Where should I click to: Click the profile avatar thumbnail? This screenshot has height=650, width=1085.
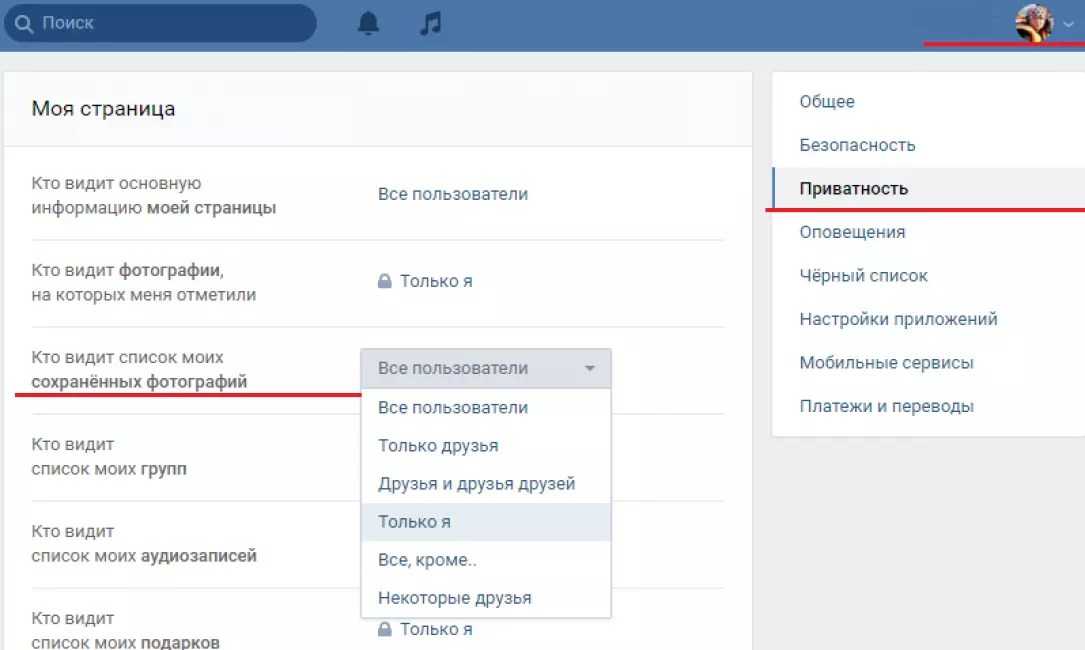click(x=1034, y=22)
